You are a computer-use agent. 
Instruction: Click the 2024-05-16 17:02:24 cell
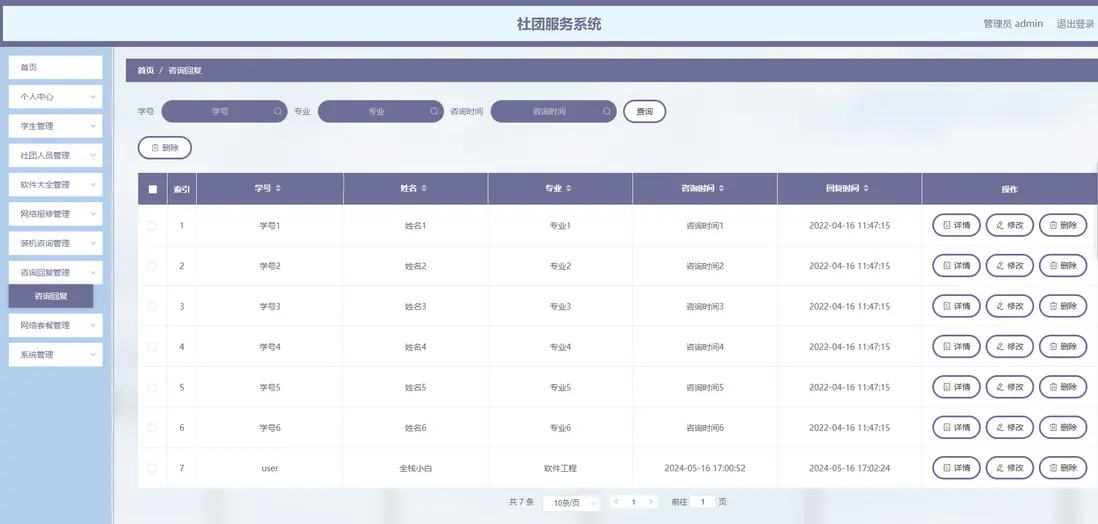[849, 468]
